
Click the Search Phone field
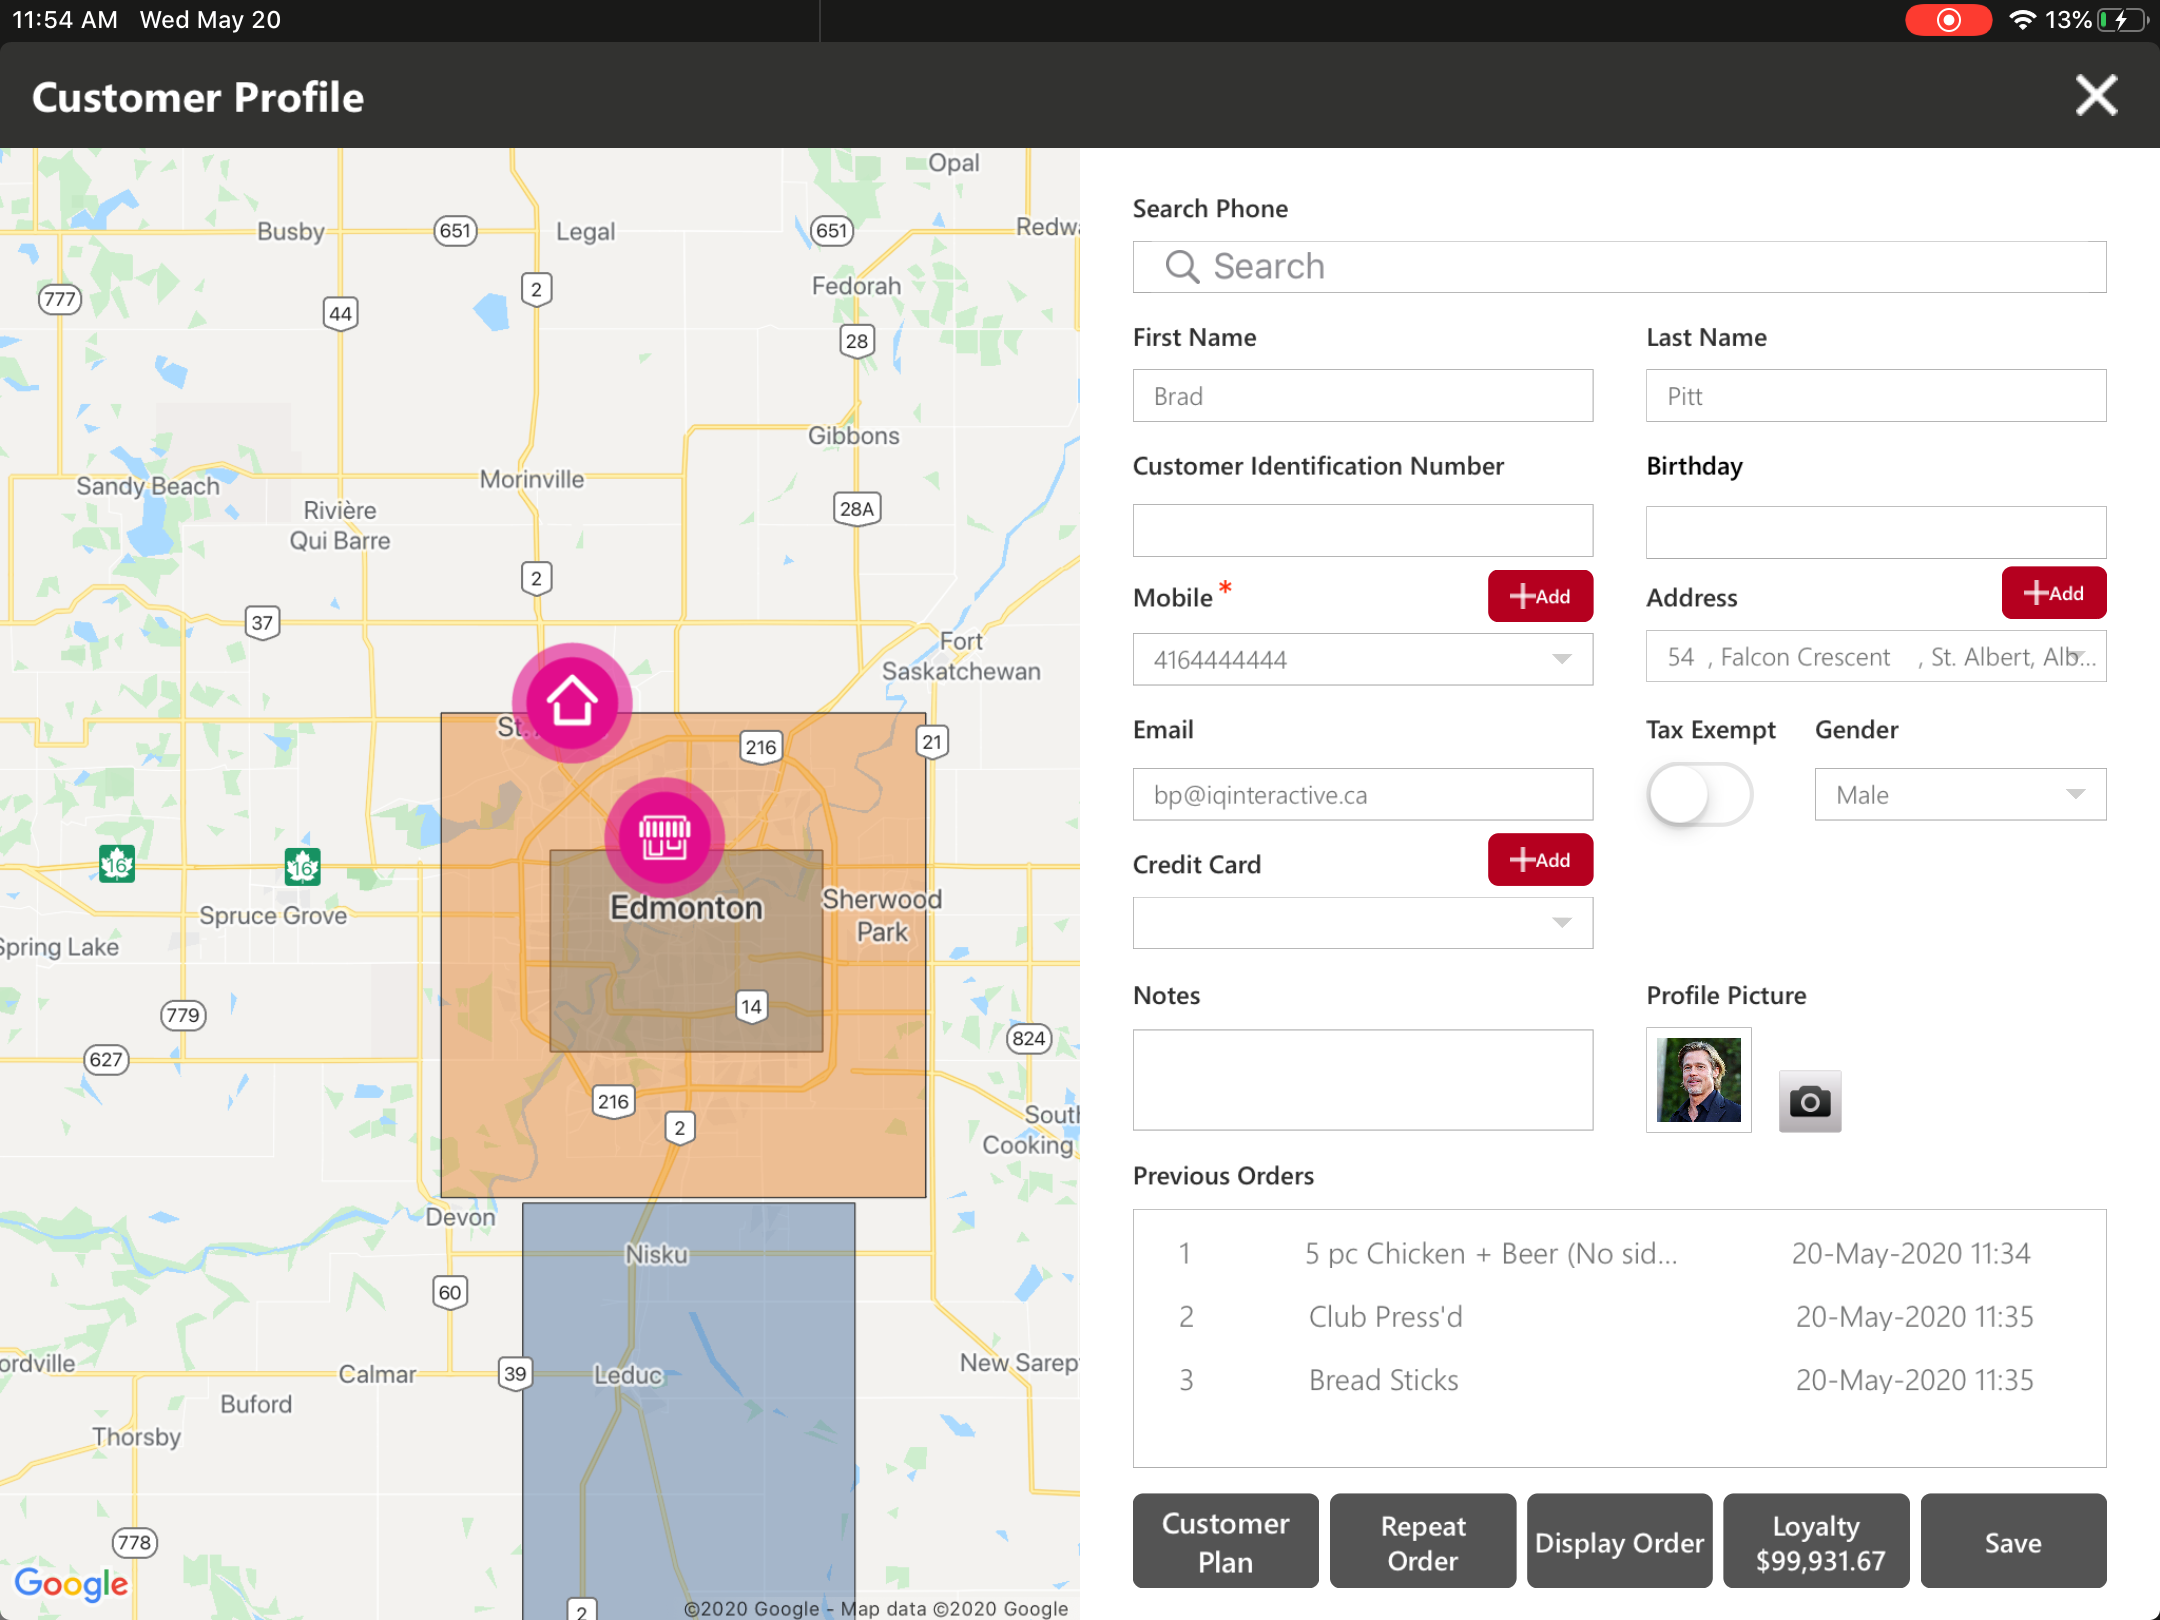(1620, 267)
